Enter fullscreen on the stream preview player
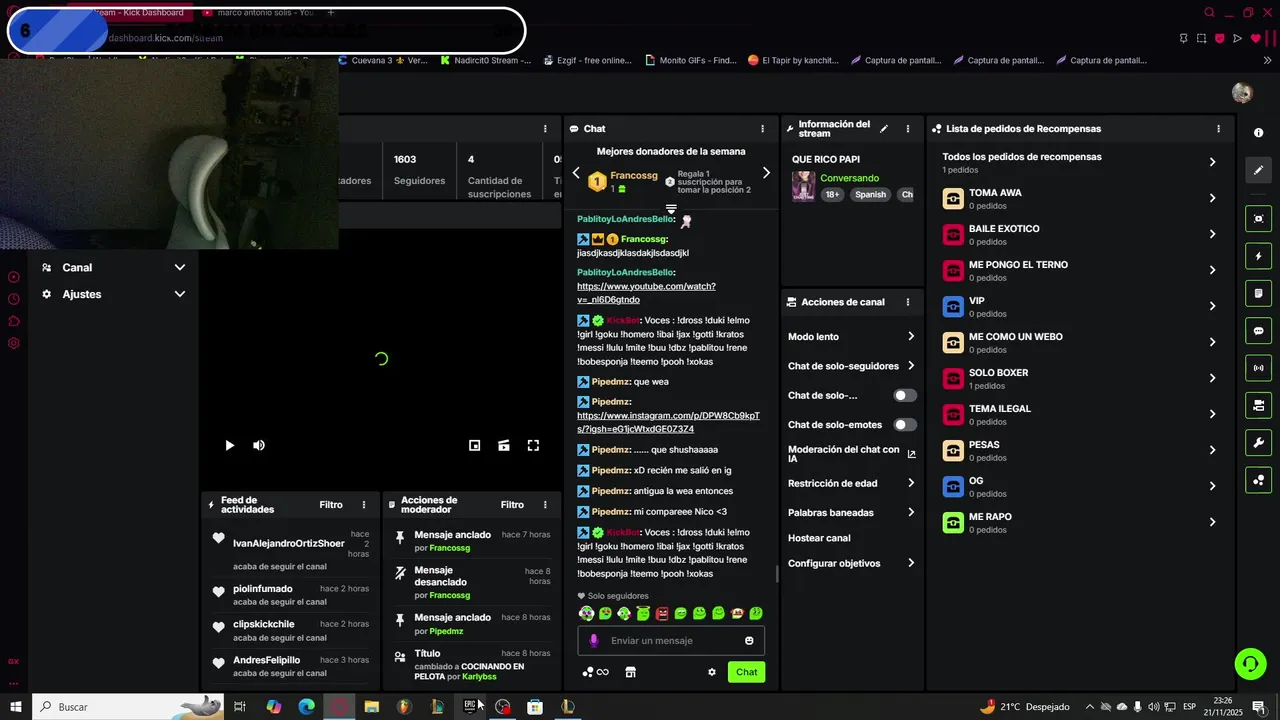 tap(533, 446)
